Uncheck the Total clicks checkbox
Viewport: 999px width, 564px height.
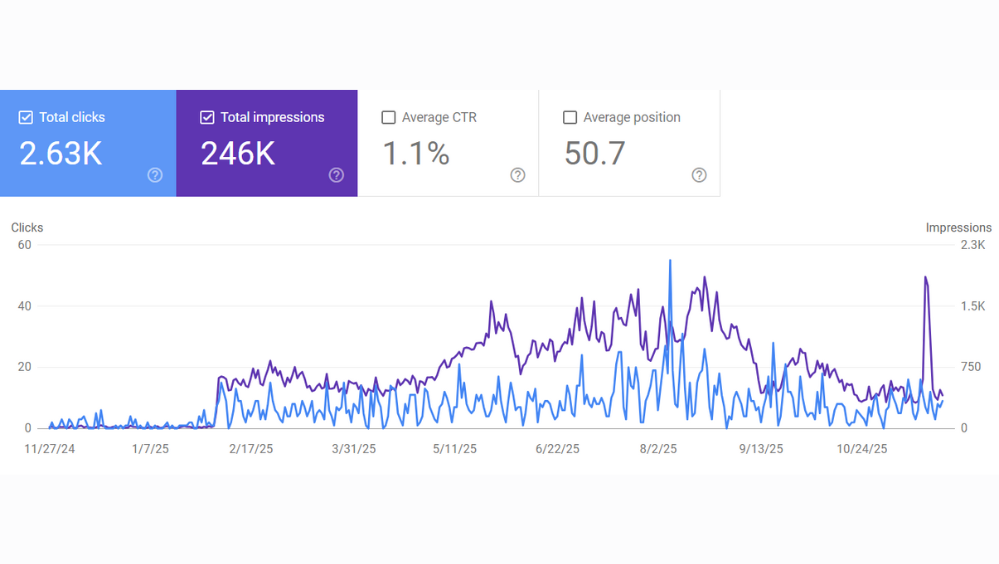[x=26, y=118]
